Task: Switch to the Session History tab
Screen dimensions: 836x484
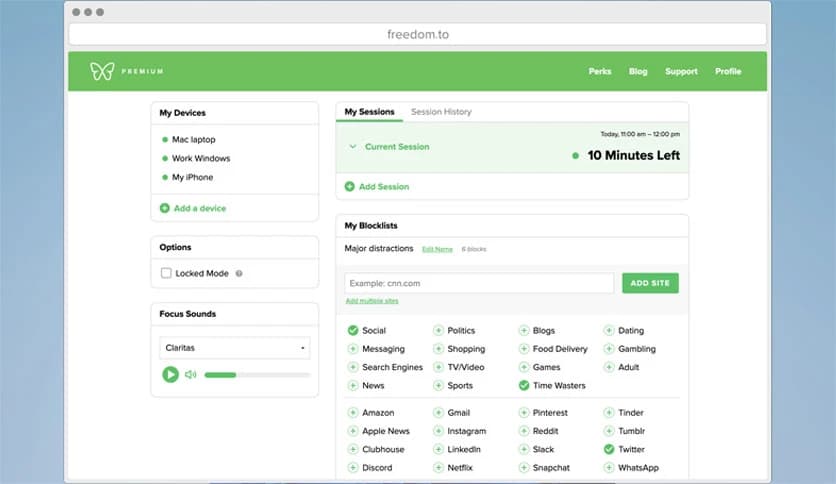Action: tap(441, 112)
